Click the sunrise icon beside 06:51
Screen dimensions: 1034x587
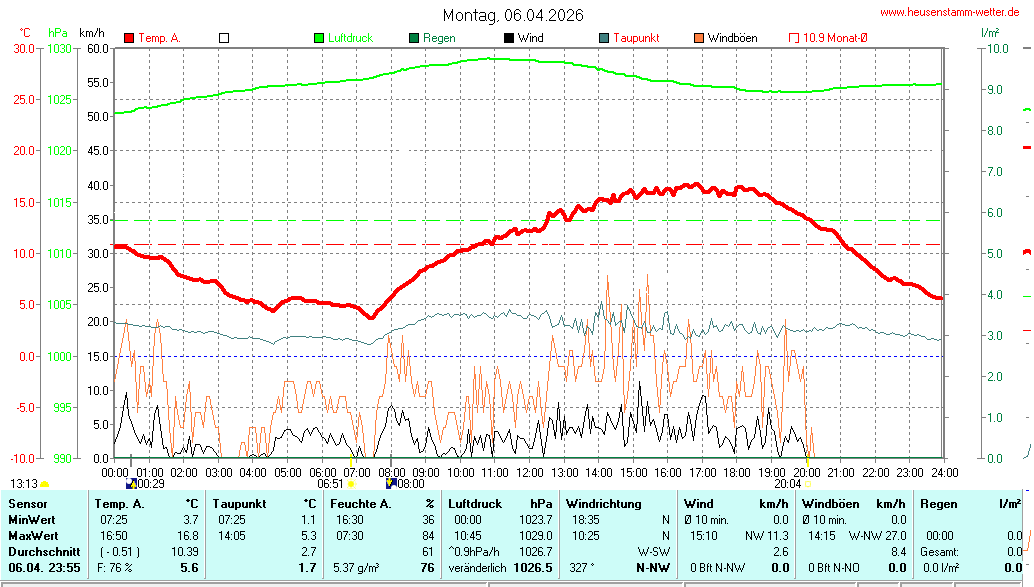coord(351,484)
